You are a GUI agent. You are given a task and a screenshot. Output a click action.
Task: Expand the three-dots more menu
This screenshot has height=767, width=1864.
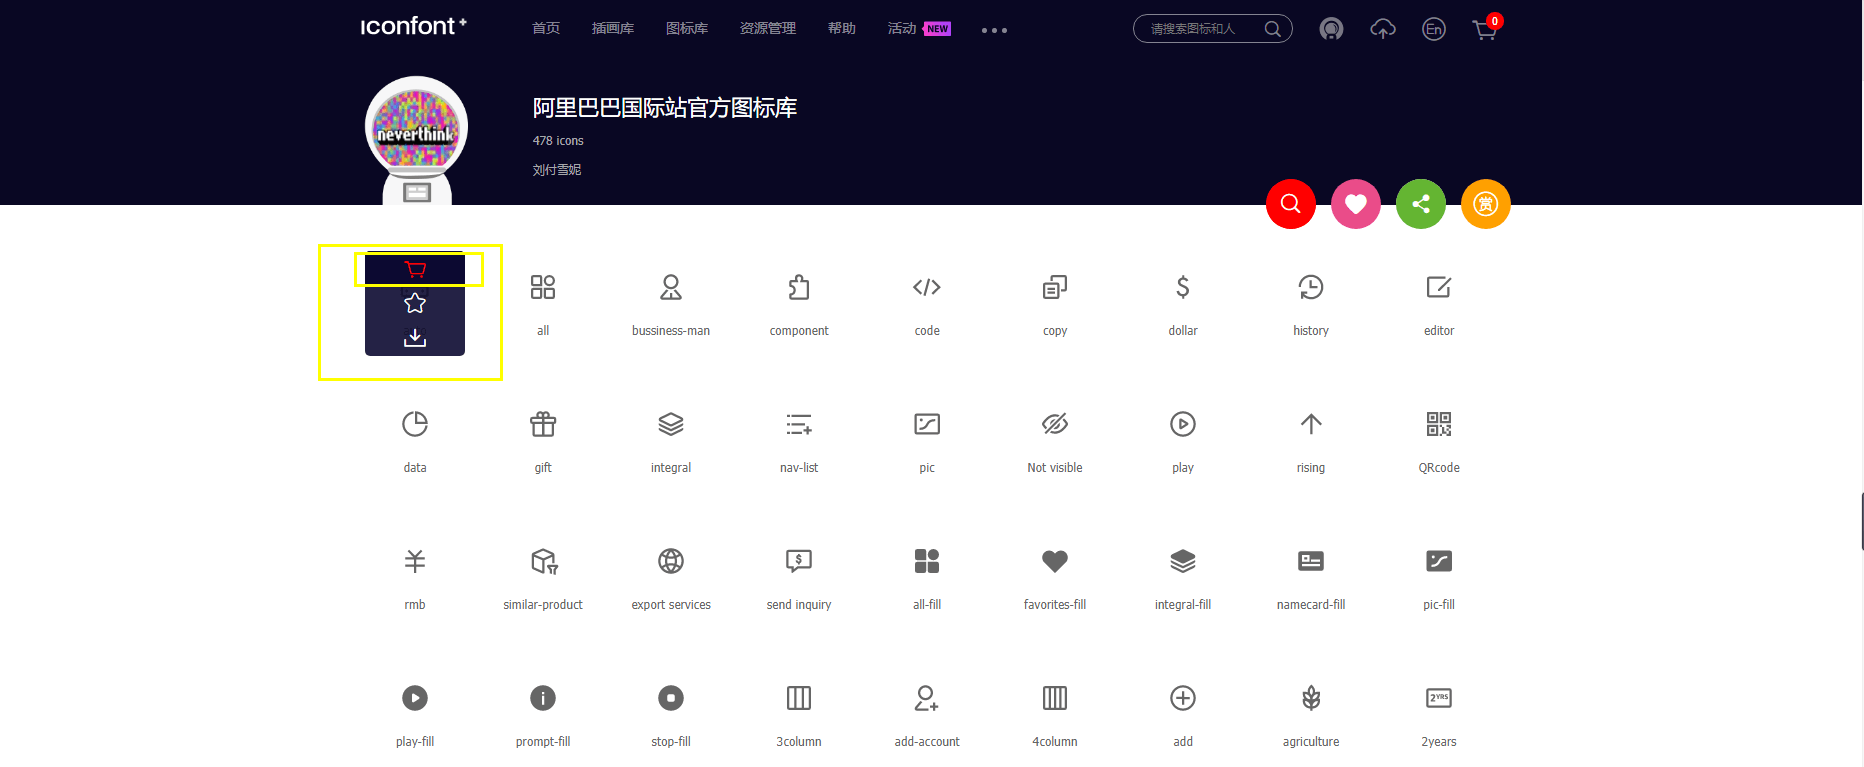click(x=994, y=30)
